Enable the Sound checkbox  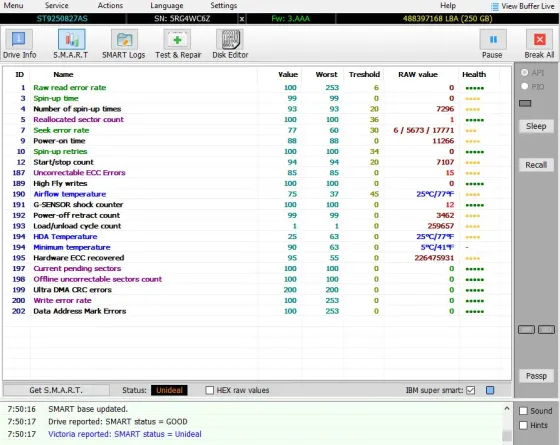[x=523, y=411]
